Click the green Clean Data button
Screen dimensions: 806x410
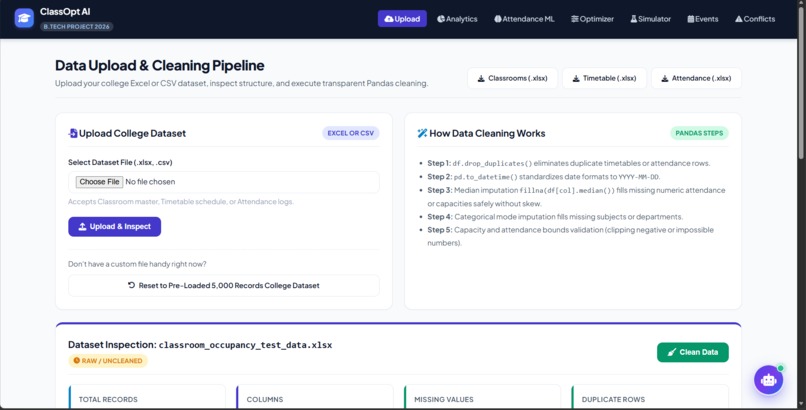[x=692, y=352]
